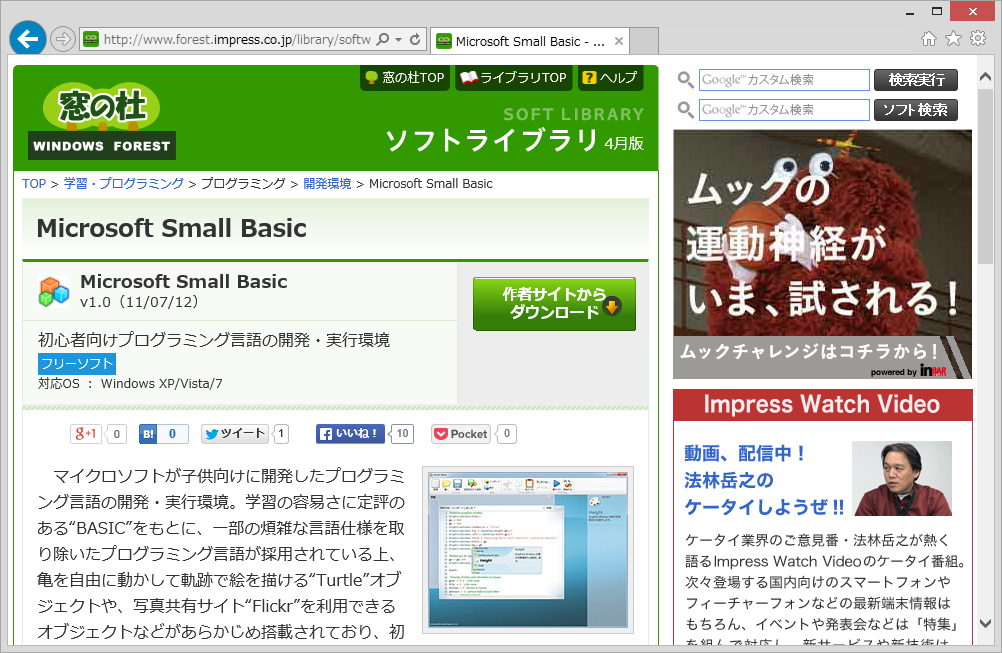Click the browser Forward arrow button
The image size is (1002, 653).
click(63, 40)
